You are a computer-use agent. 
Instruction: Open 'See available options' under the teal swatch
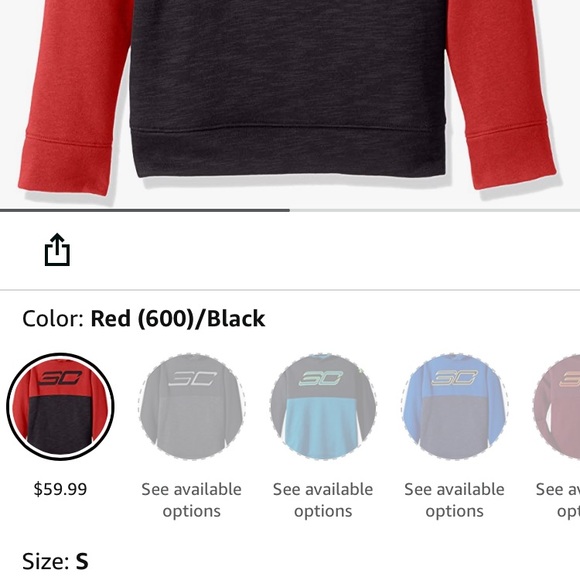coord(323,500)
